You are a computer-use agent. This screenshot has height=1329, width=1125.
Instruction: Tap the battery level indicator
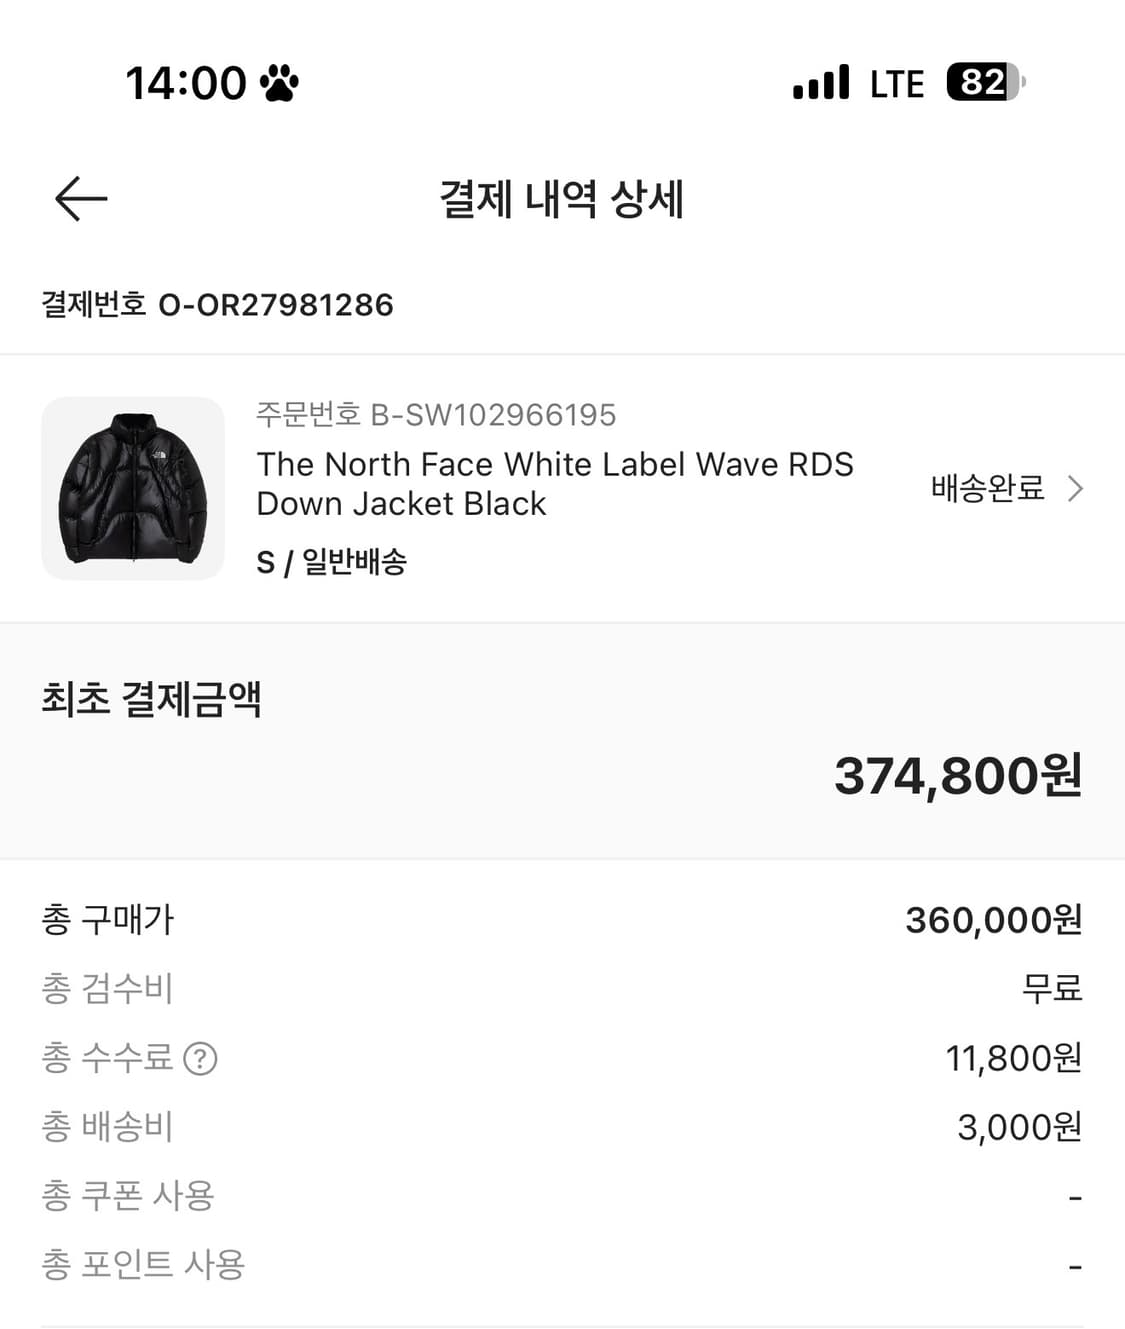click(985, 82)
